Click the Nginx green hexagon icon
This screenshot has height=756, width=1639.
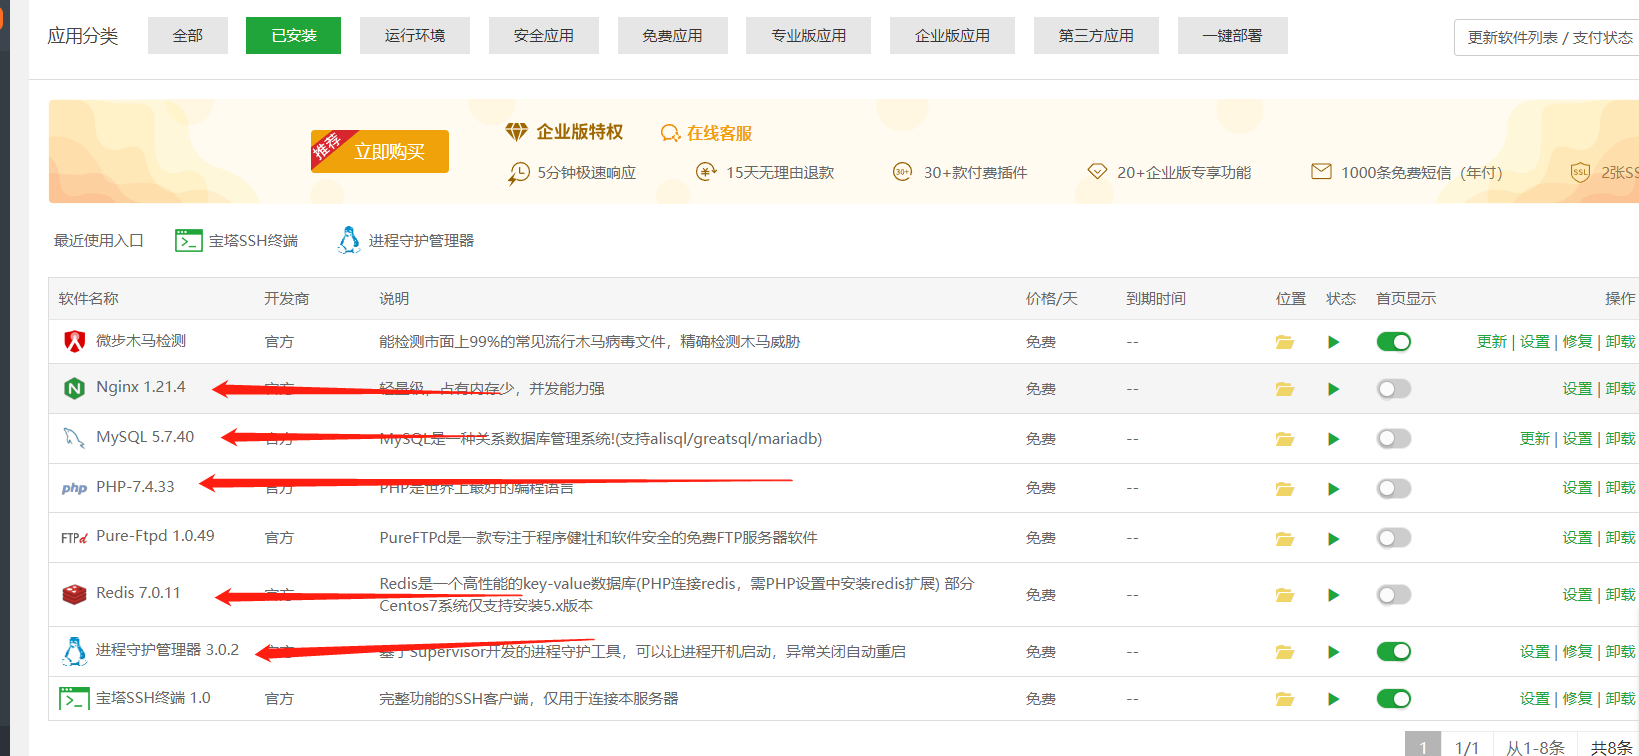(74, 388)
